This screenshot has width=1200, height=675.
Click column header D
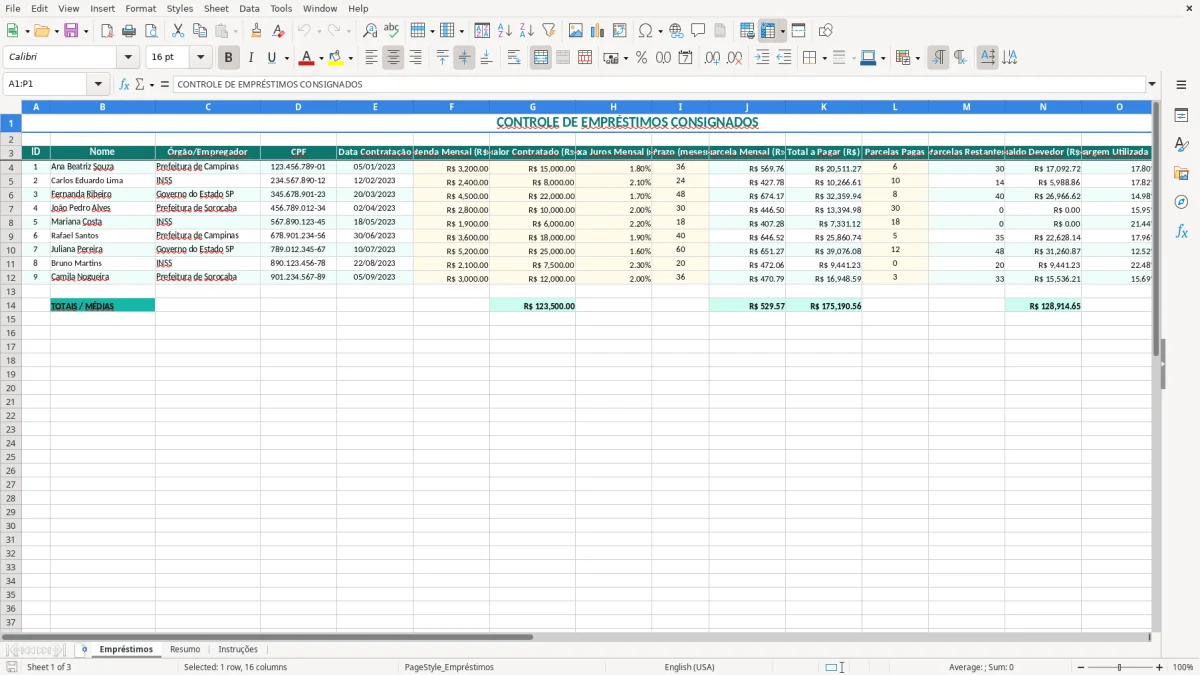pyautogui.click(x=298, y=106)
